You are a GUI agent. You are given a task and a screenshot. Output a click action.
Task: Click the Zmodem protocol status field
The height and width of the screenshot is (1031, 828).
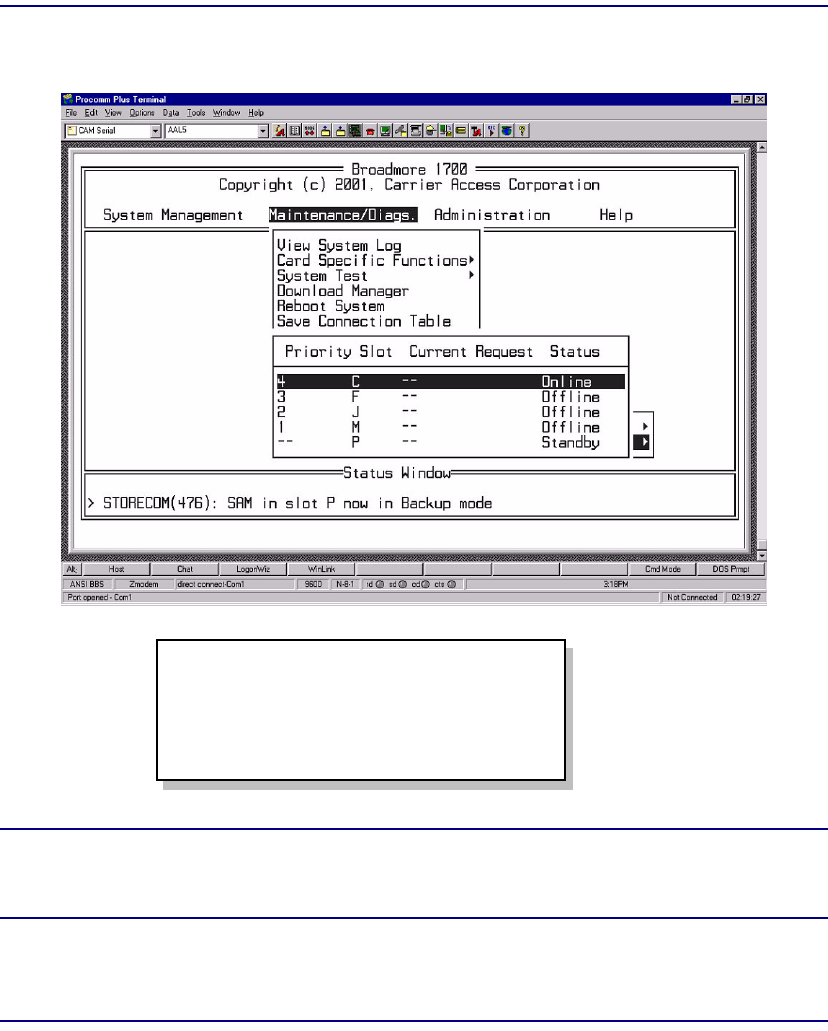point(144,584)
